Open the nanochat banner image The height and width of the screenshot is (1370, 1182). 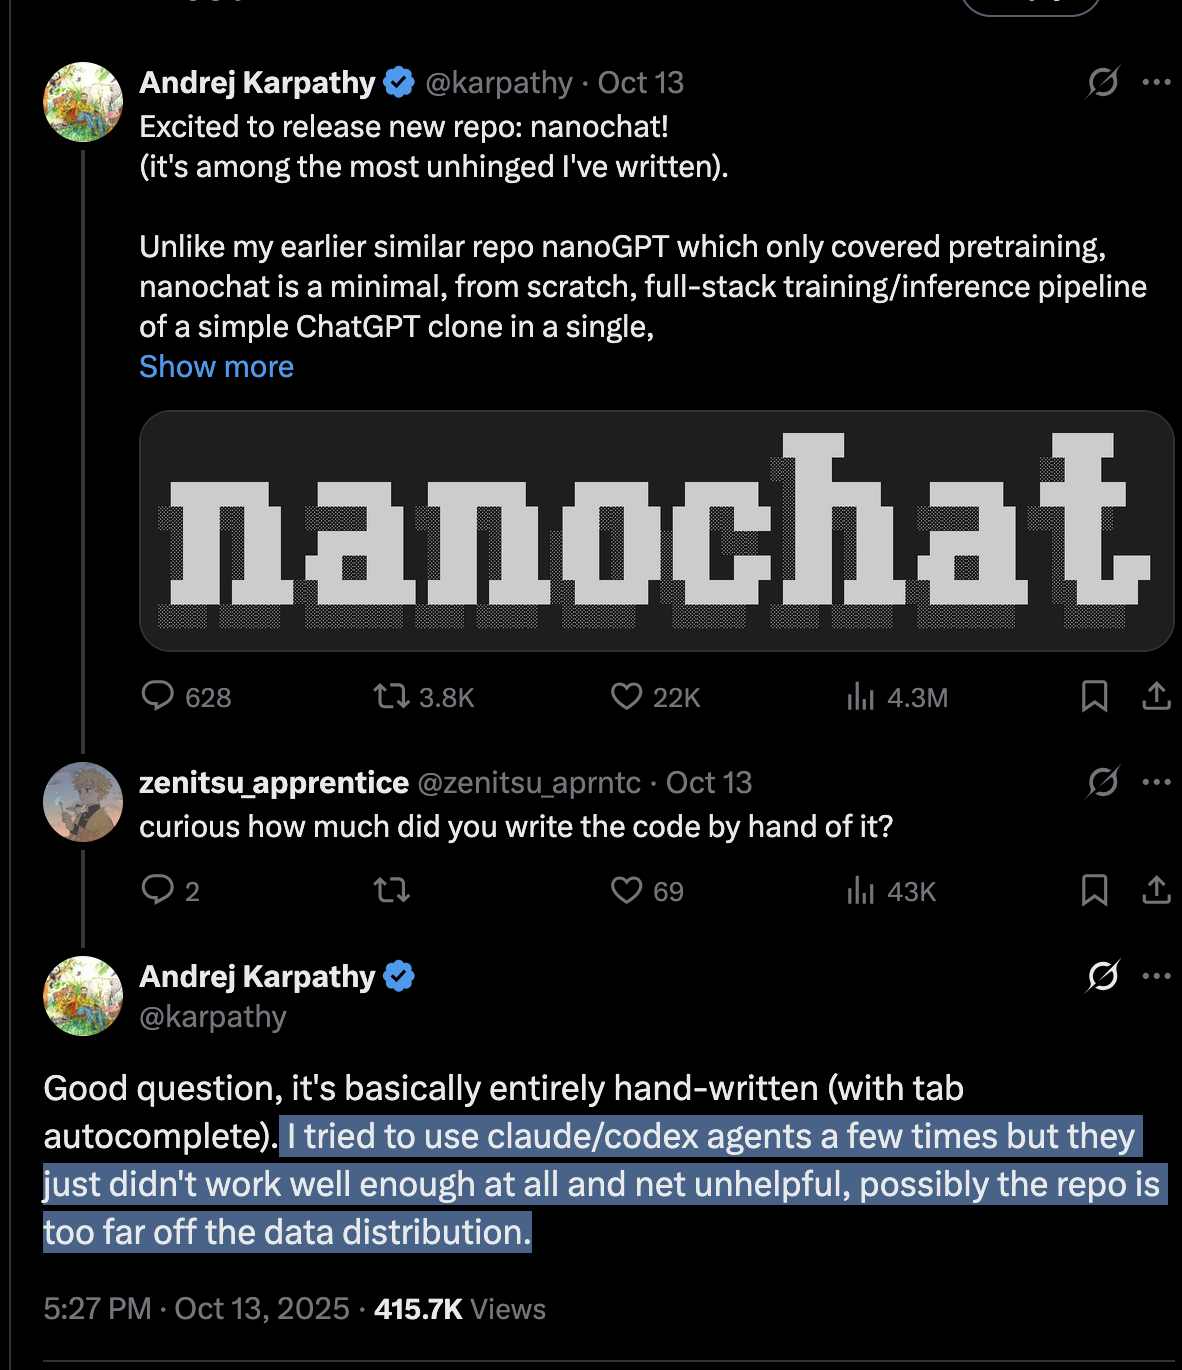656,531
